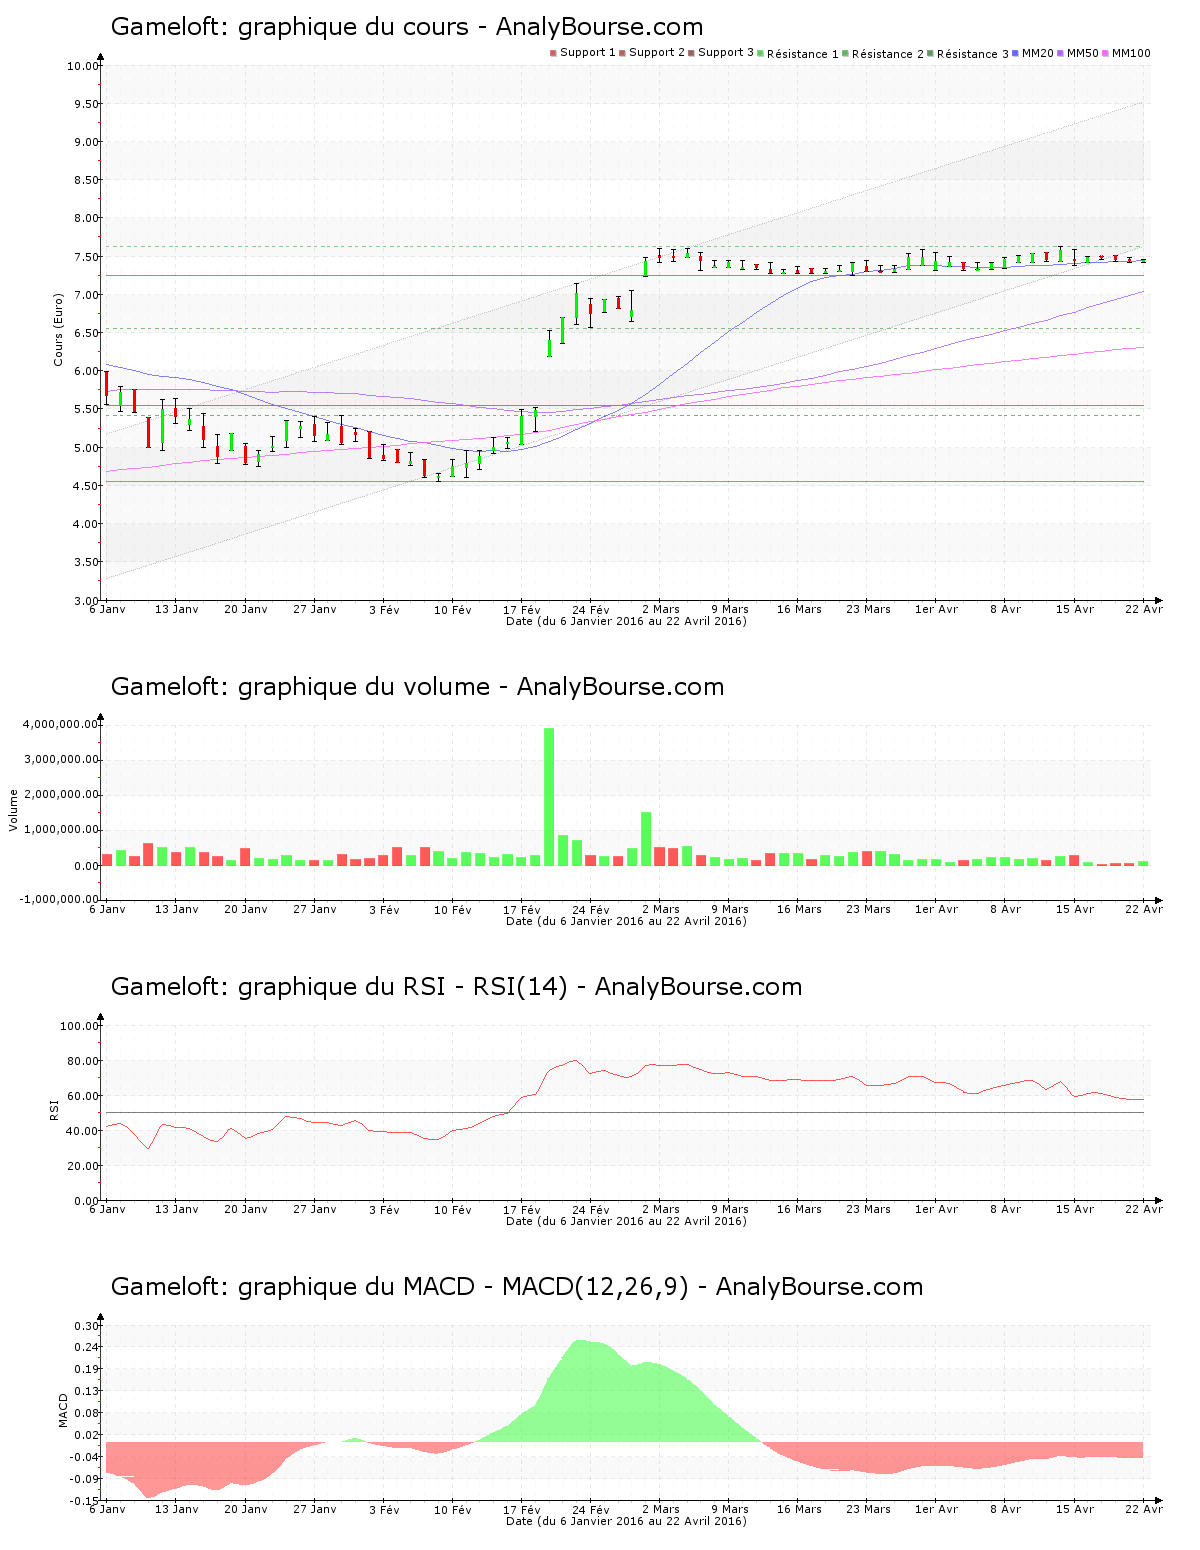Click '1er Avr' under the volume chart

click(x=937, y=910)
